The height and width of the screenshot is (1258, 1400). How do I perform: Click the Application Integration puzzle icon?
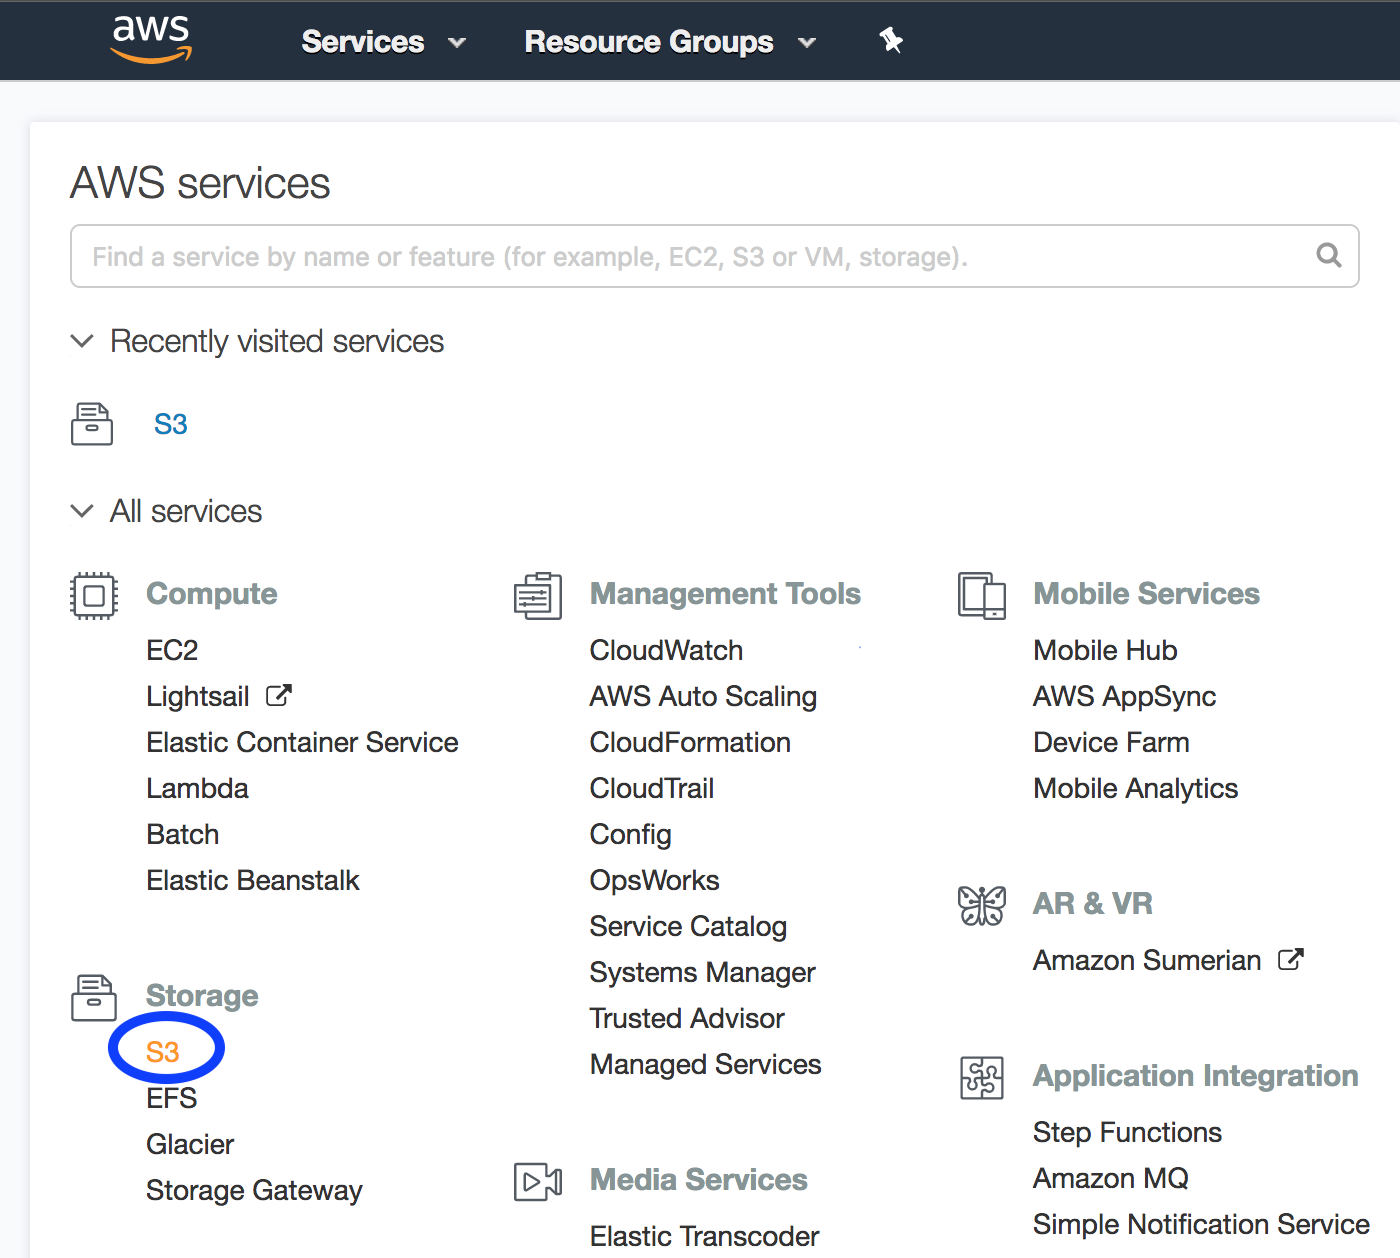981,1078
